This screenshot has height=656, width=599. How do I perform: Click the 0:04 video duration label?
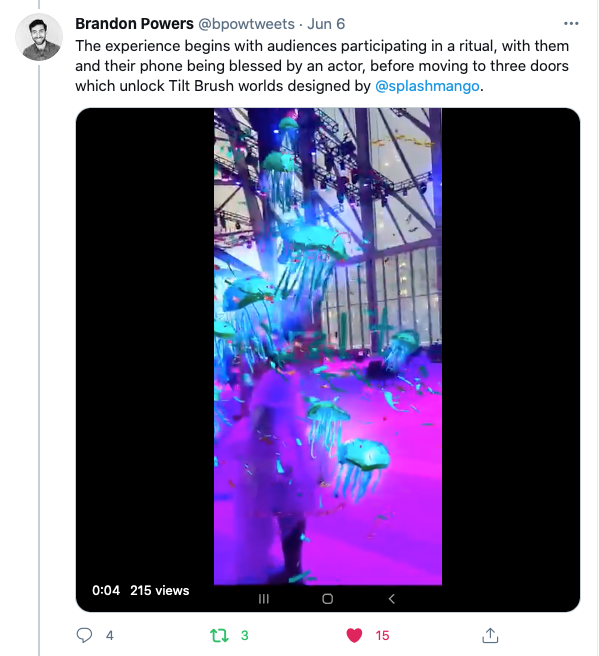point(106,590)
